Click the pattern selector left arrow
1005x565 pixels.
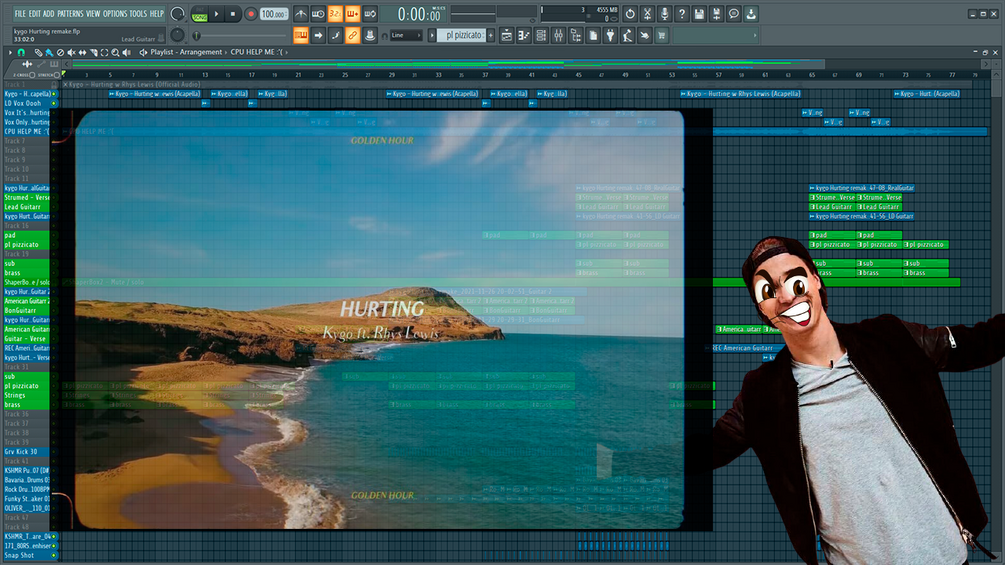pos(432,35)
